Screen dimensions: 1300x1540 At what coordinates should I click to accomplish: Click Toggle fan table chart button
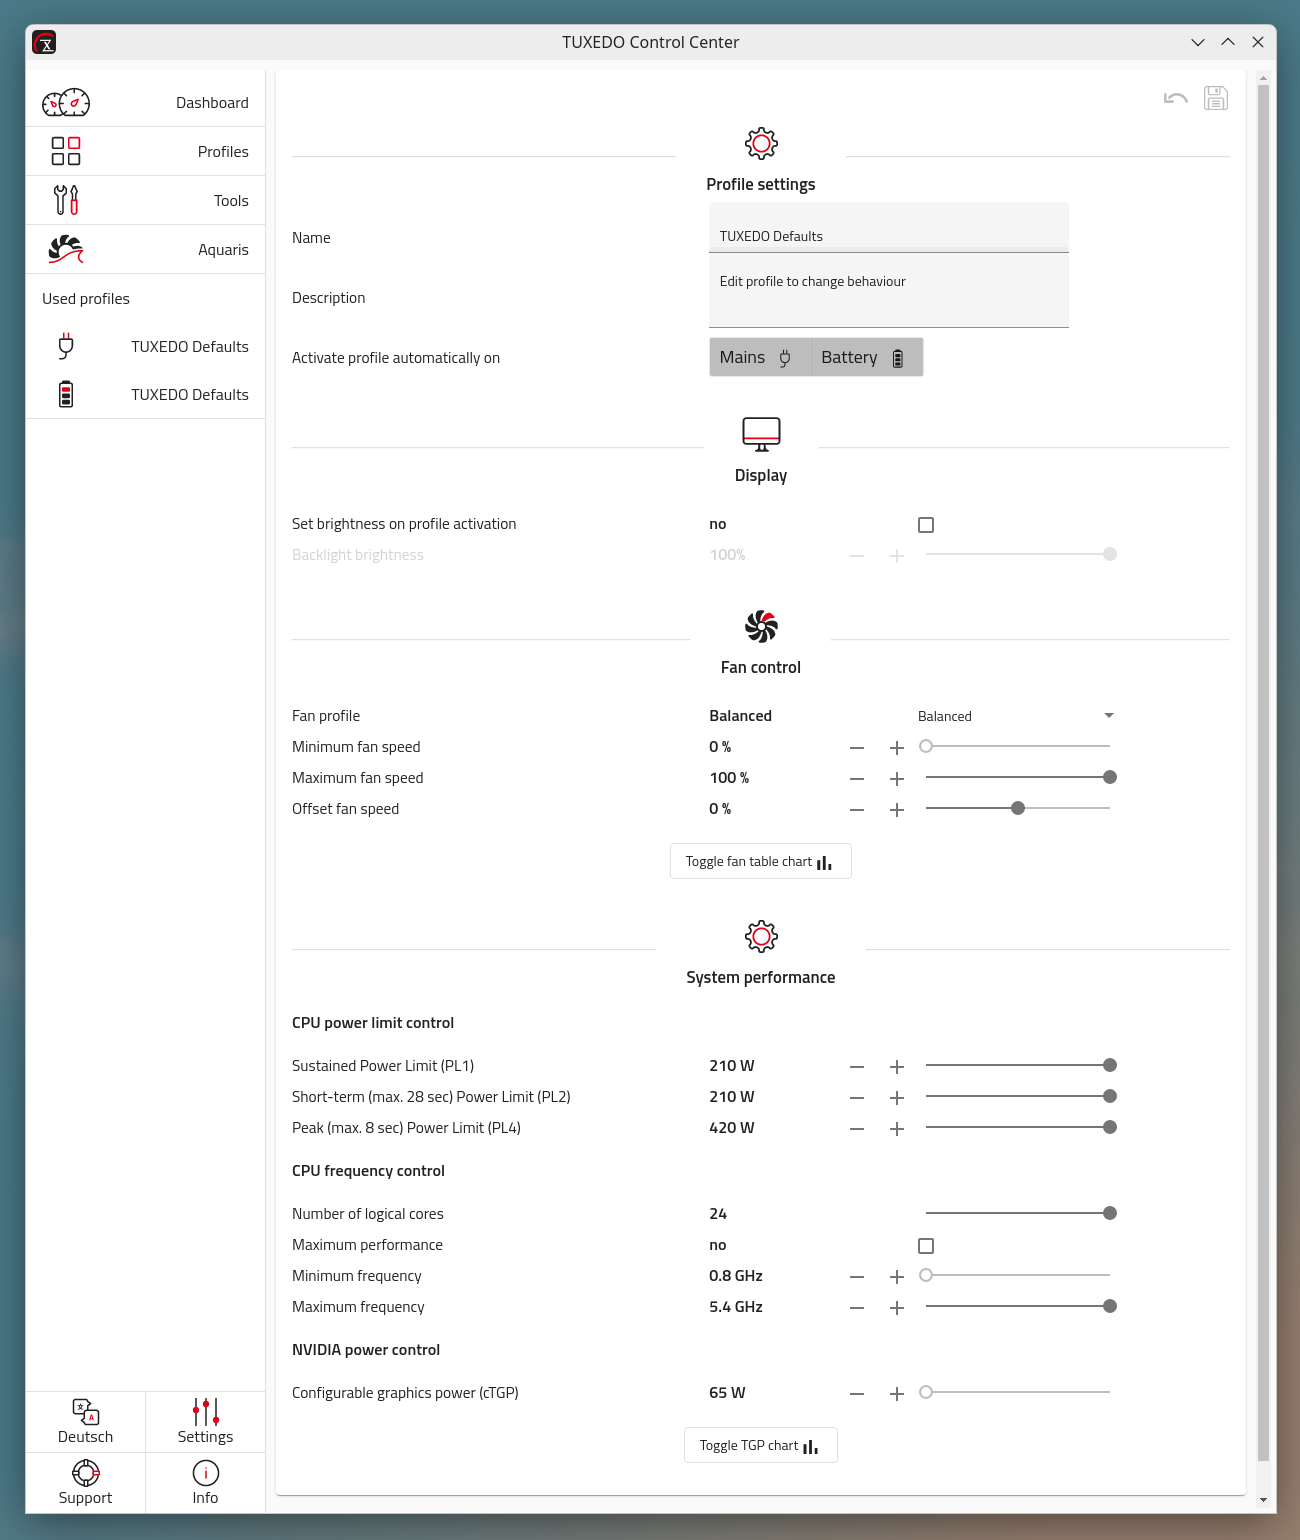tap(760, 861)
